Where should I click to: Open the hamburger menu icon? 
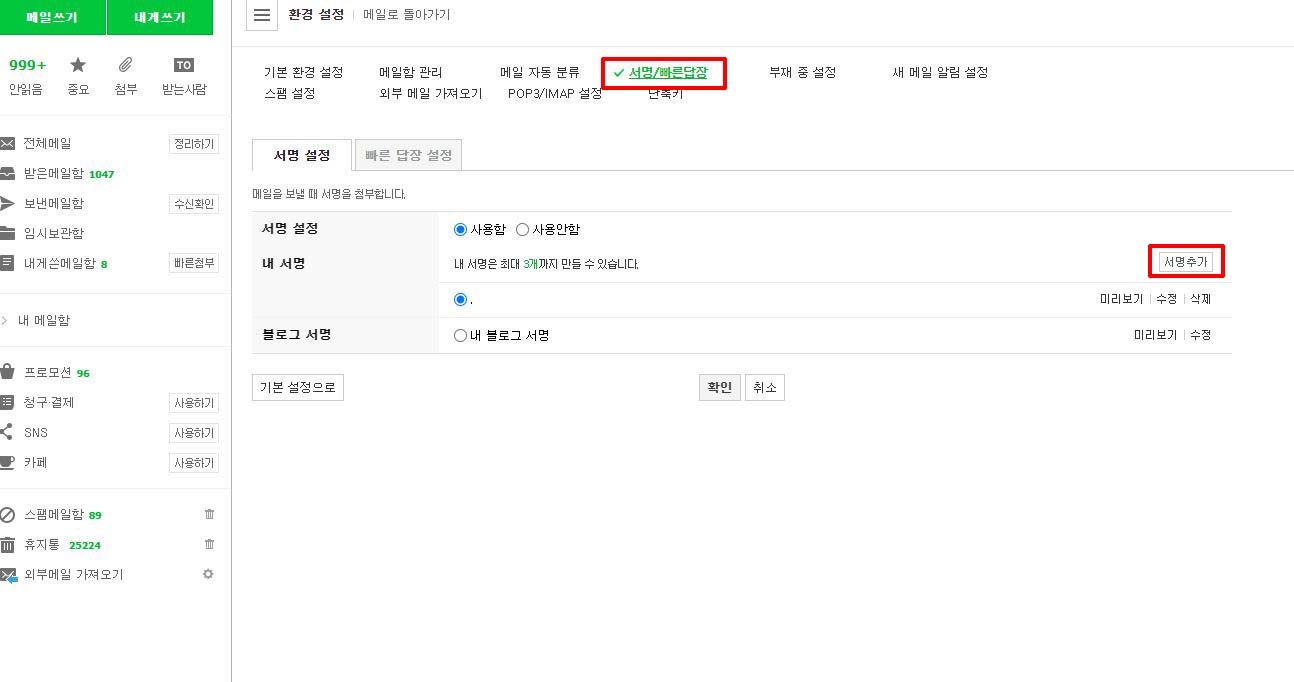pyautogui.click(x=262, y=15)
